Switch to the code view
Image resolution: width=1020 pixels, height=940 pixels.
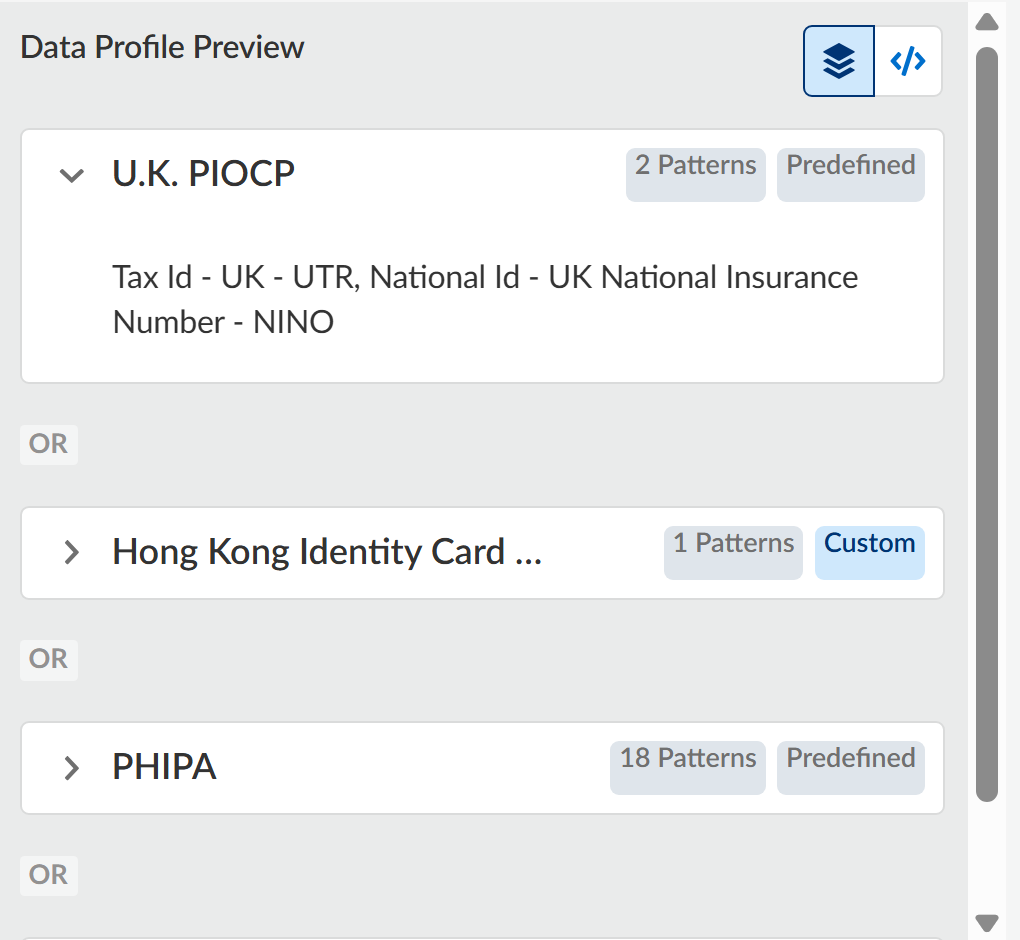point(908,62)
